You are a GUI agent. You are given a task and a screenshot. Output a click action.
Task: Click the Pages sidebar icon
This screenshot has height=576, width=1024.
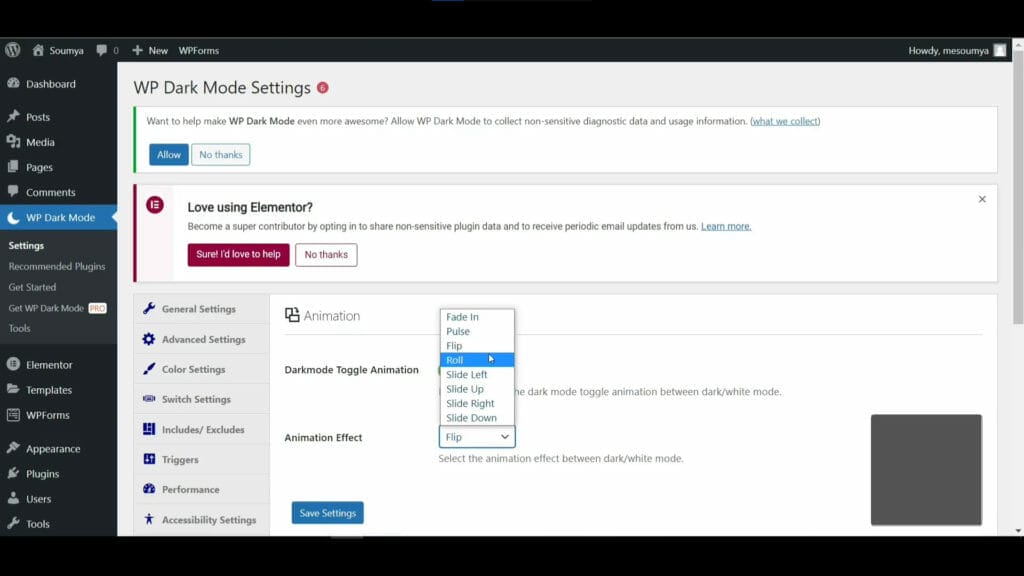coord(14,167)
